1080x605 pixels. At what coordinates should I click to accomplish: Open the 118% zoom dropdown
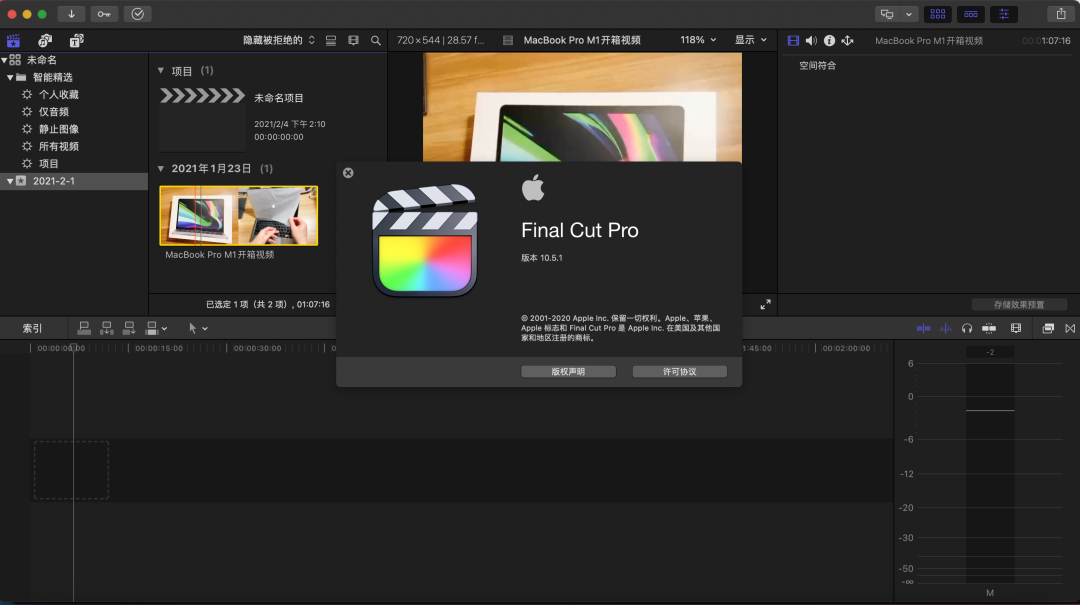coord(698,40)
